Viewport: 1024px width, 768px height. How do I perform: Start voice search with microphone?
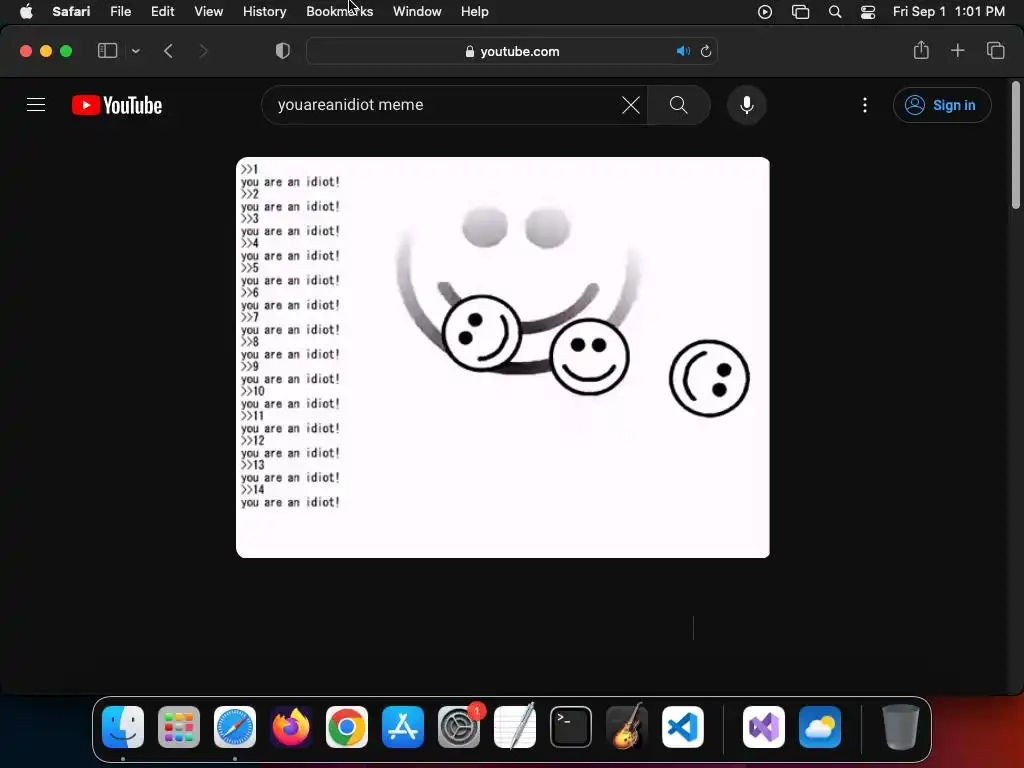point(746,104)
